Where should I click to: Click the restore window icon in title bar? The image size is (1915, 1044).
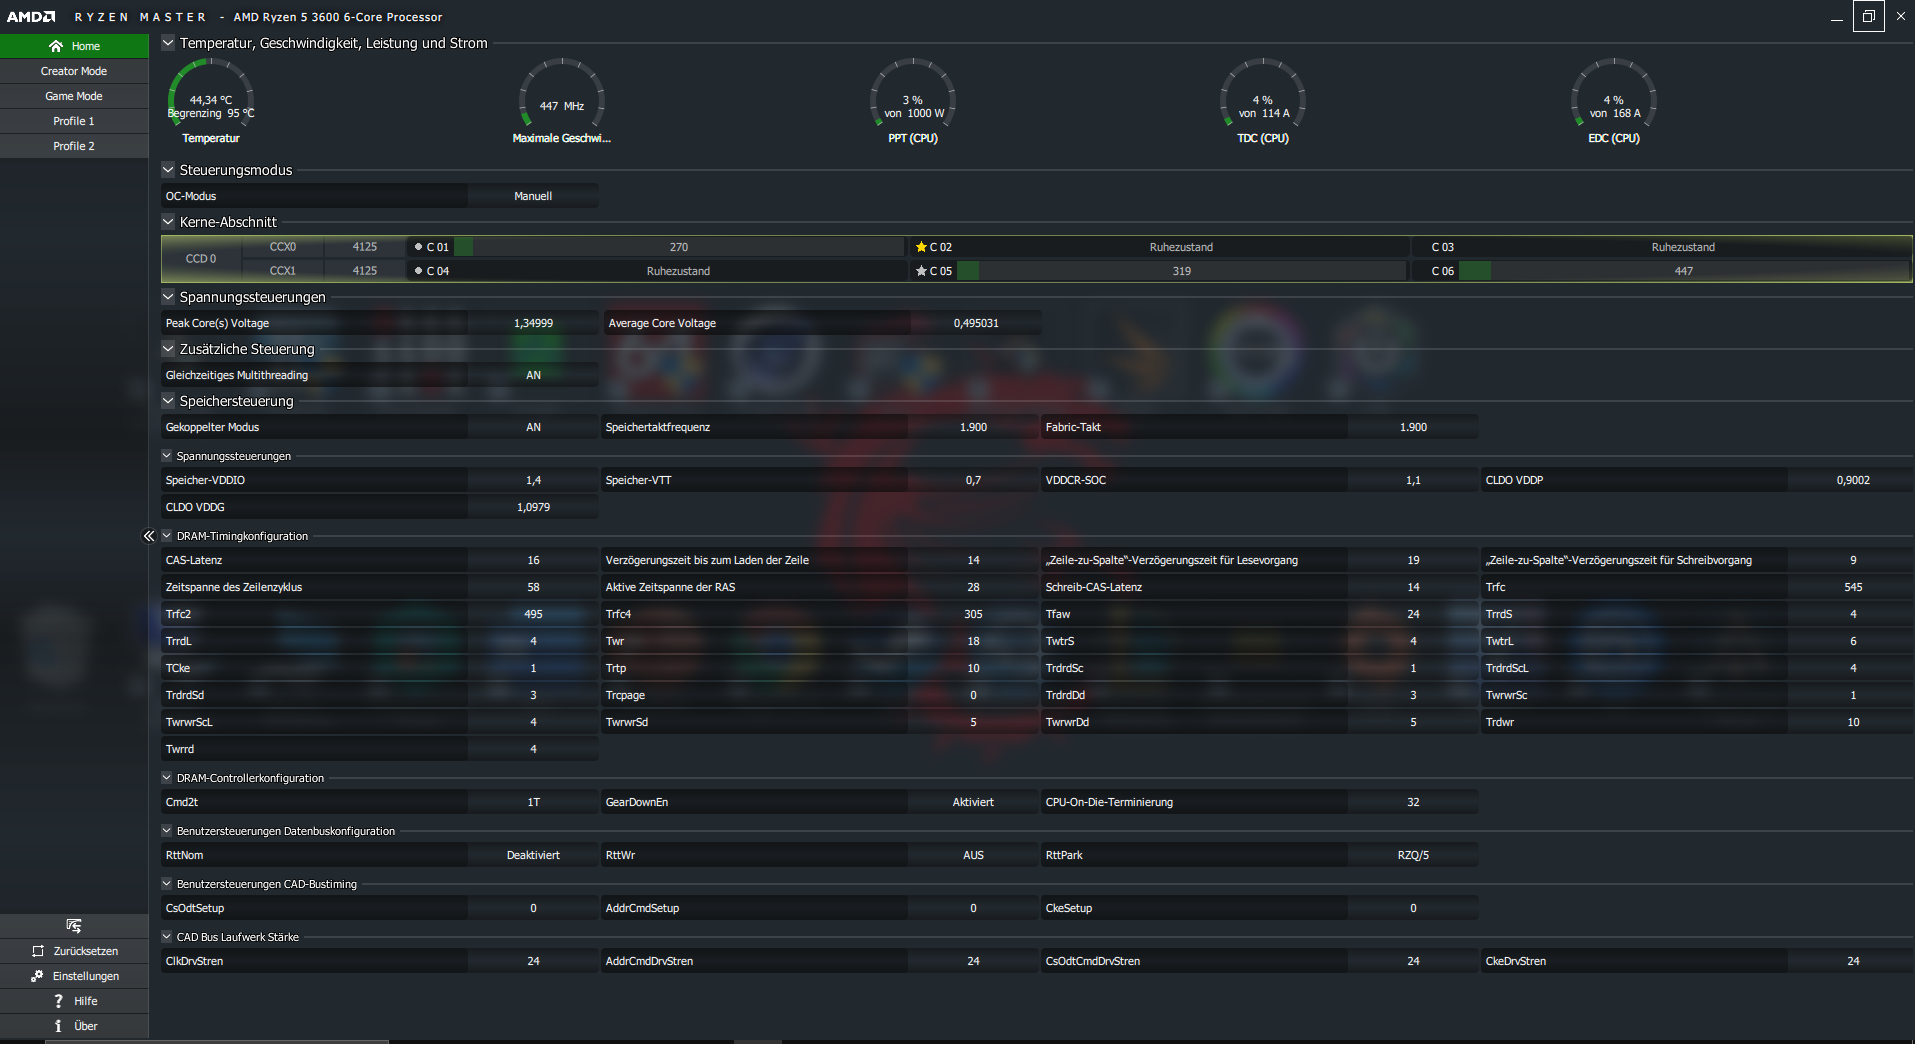[x=1868, y=16]
